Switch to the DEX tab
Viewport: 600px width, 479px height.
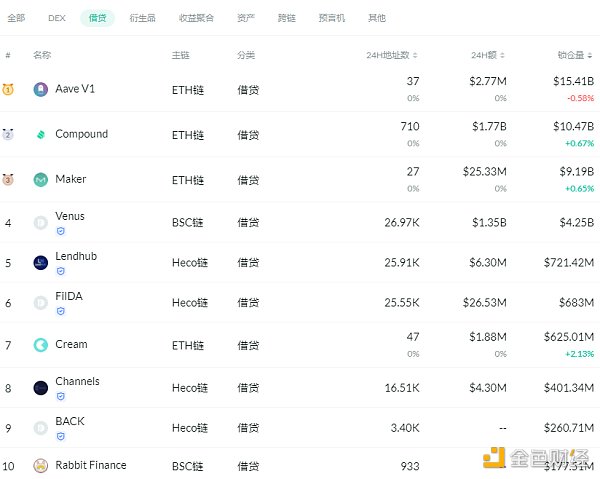pyautogui.click(x=57, y=18)
